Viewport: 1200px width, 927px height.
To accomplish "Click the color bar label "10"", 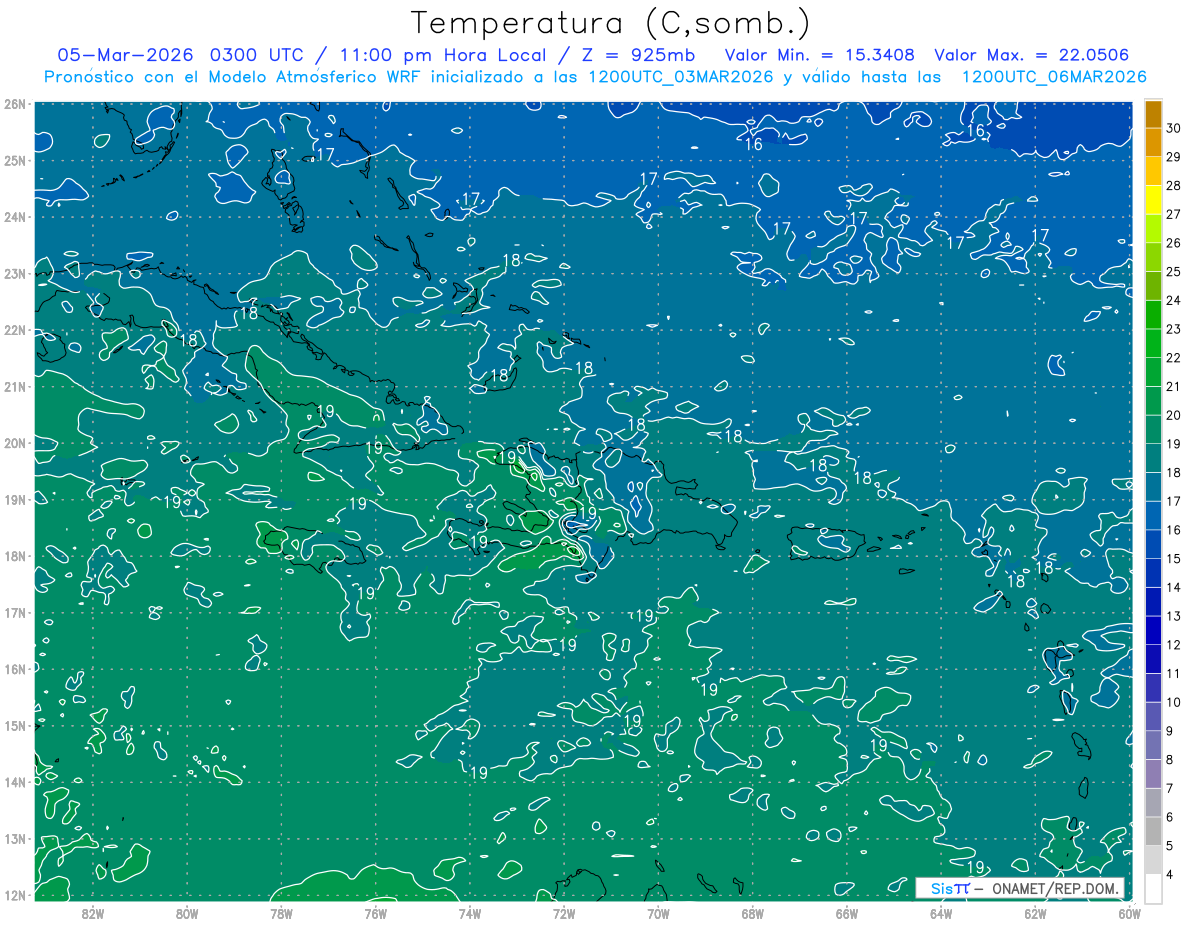I will (1174, 702).
